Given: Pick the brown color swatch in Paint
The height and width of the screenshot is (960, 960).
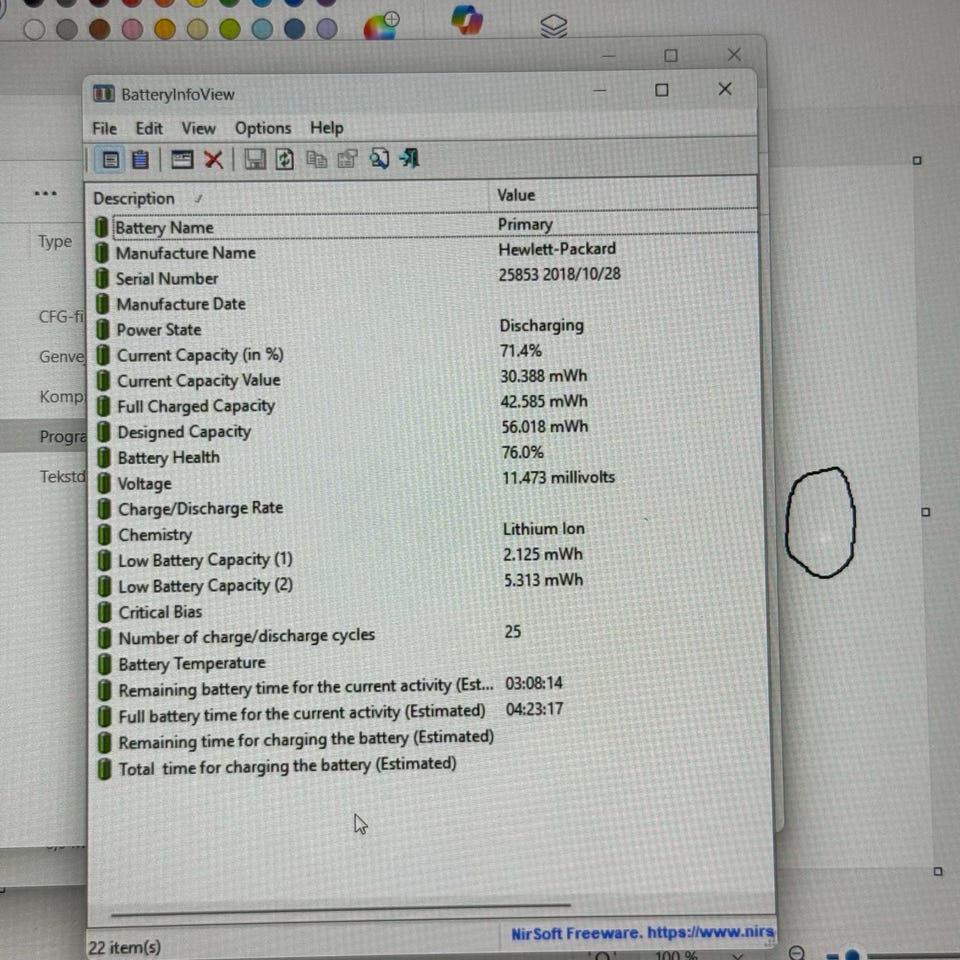Looking at the screenshot, I should tap(99, 29).
